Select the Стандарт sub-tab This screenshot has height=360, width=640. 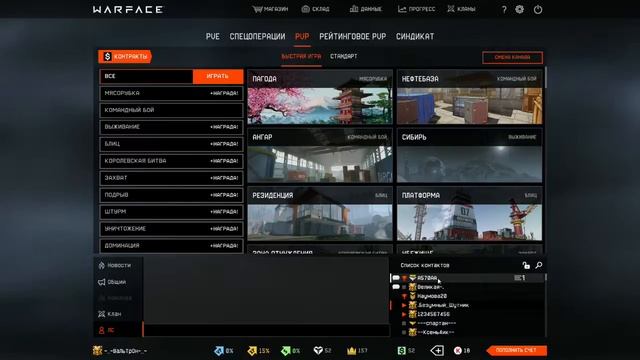344,57
